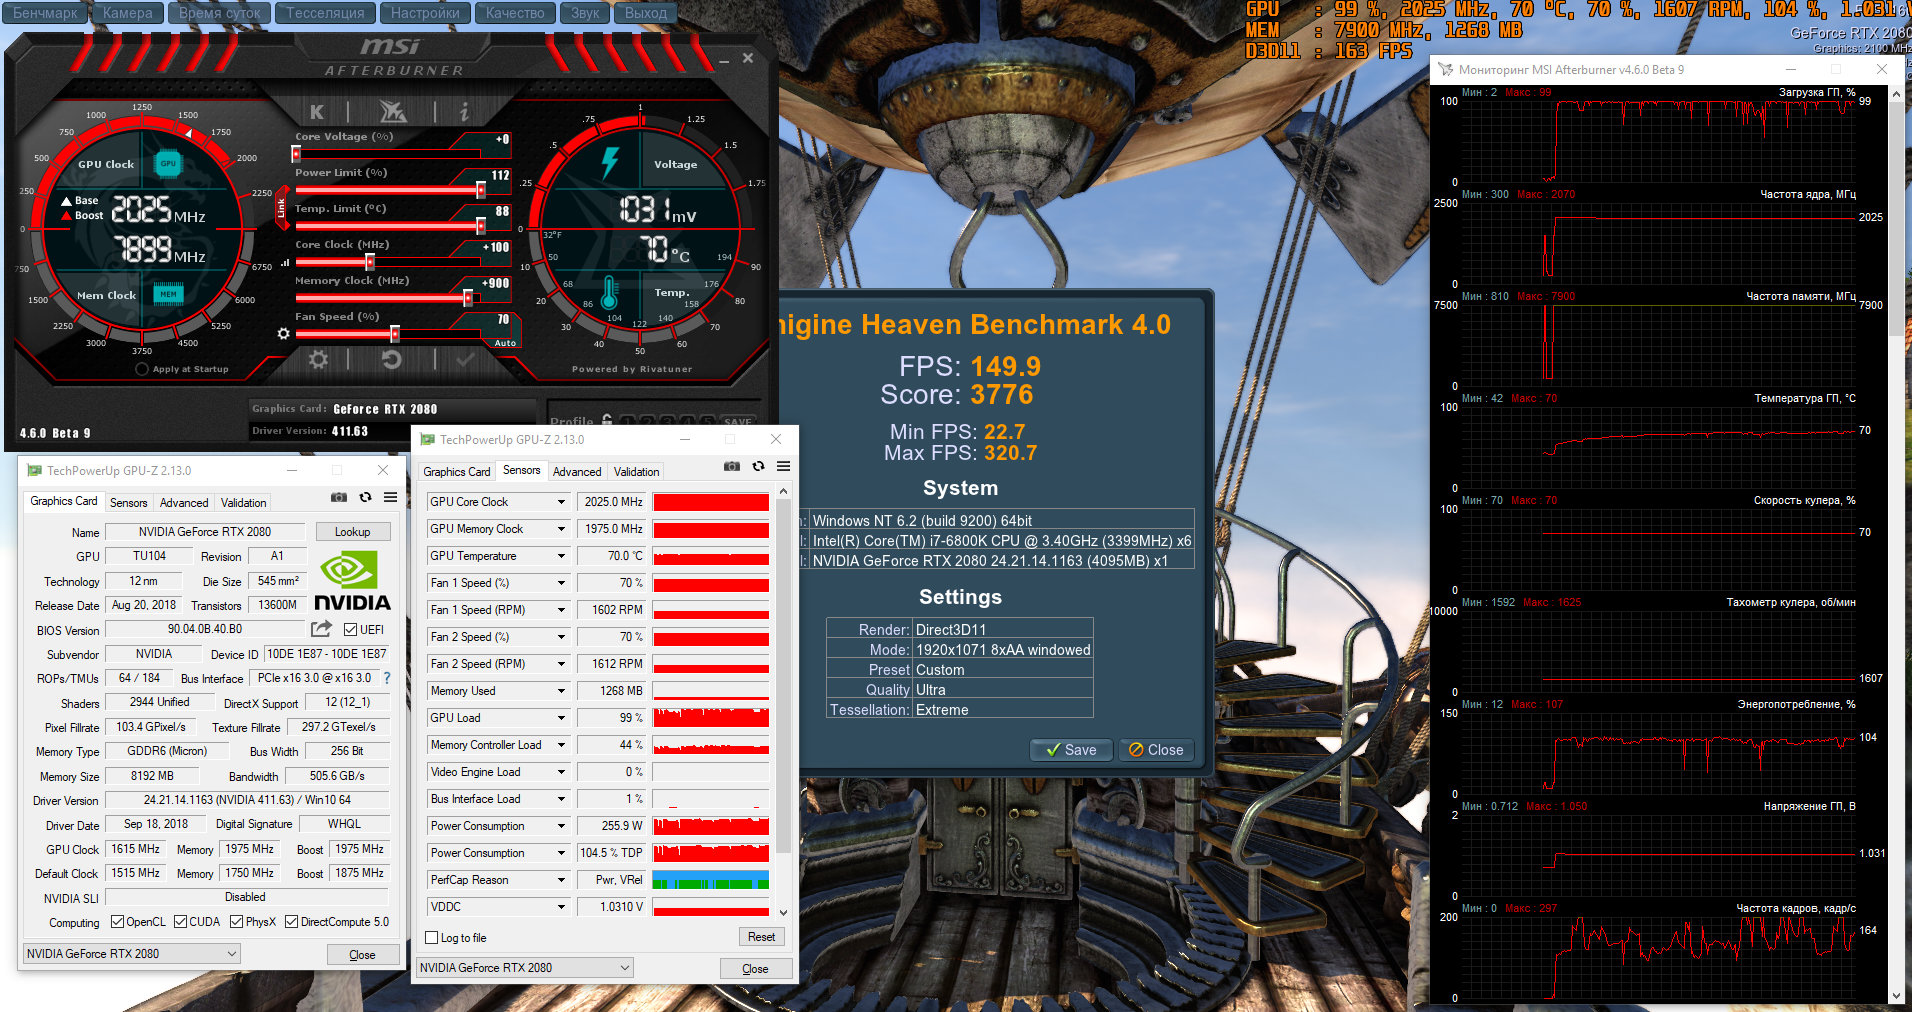Open the GPU selector dropdown in the Sensors window

(625, 968)
